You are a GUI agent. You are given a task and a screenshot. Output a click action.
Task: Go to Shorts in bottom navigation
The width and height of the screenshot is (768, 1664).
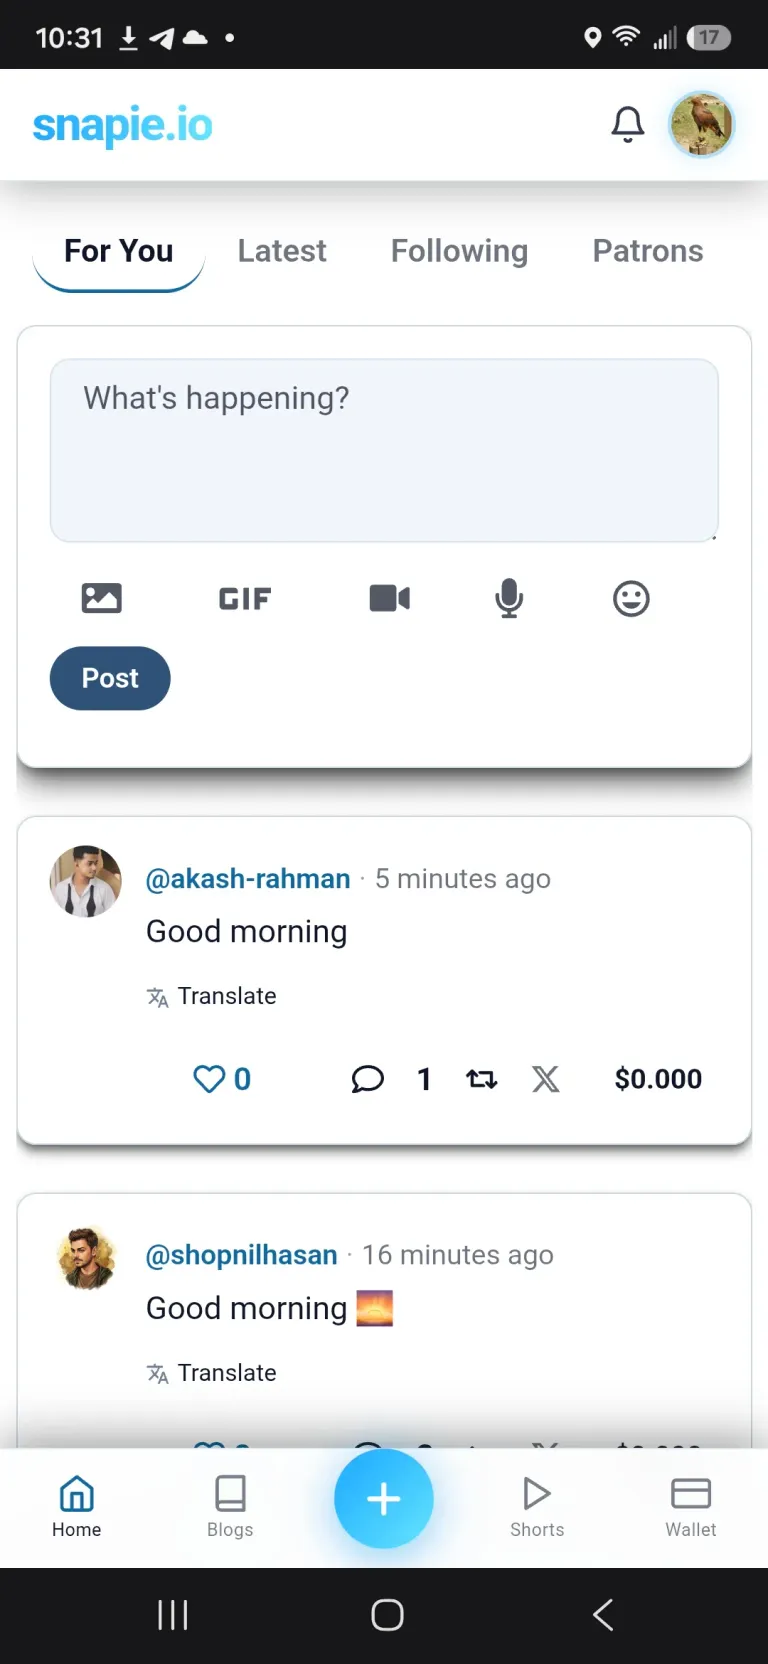point(537,1507)
